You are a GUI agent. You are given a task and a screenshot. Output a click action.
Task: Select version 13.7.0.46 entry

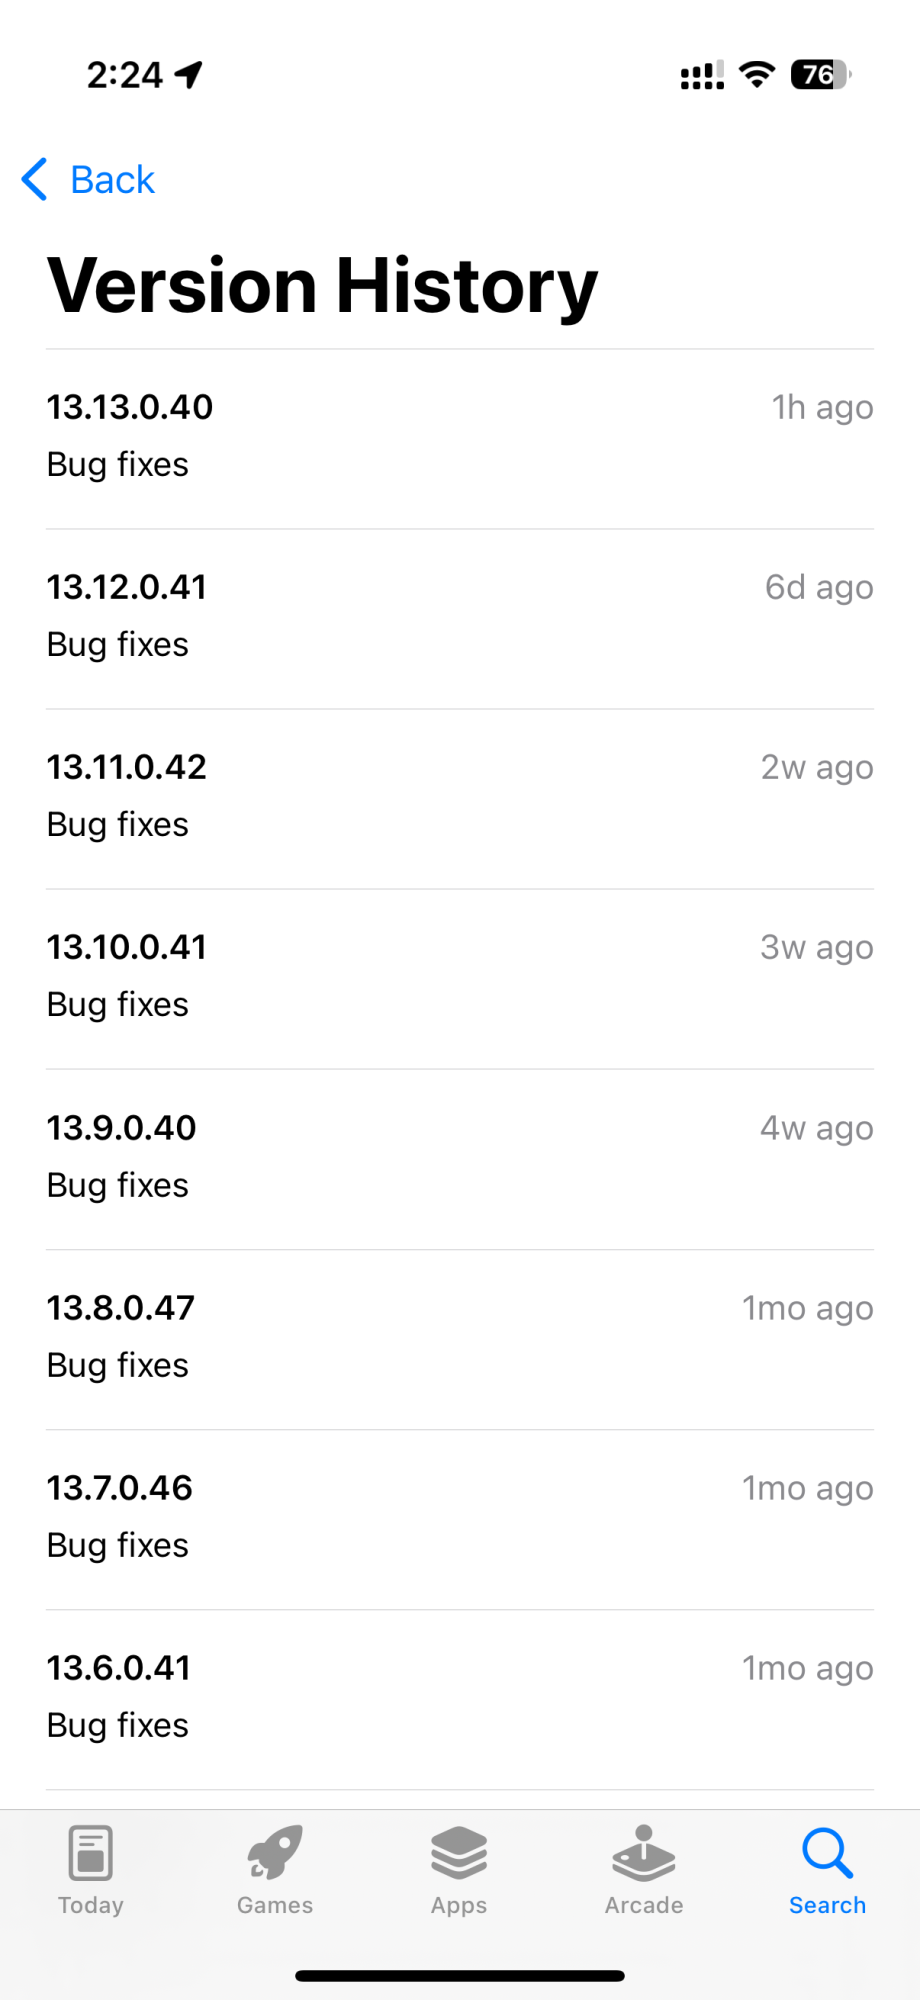click(460, 1516)
